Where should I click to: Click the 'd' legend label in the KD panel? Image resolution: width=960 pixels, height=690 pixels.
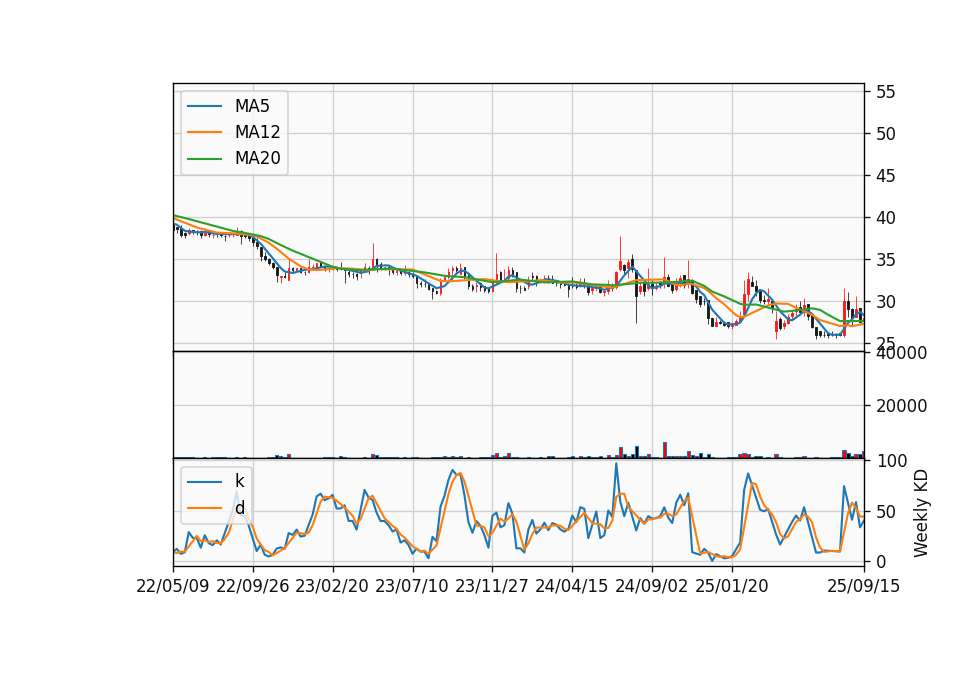239,508
